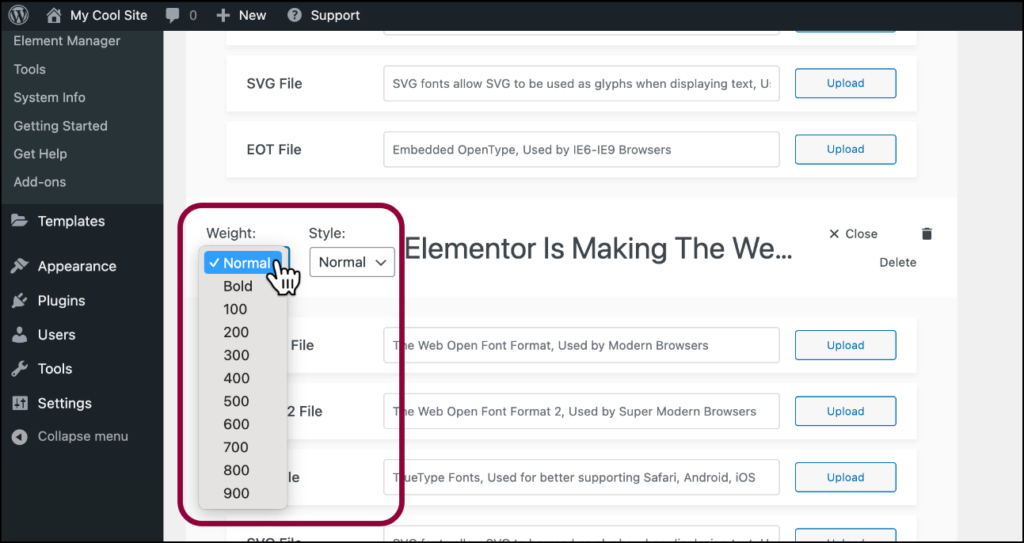
Task: Open My Cool Site home icon
Action: point(54,14)
